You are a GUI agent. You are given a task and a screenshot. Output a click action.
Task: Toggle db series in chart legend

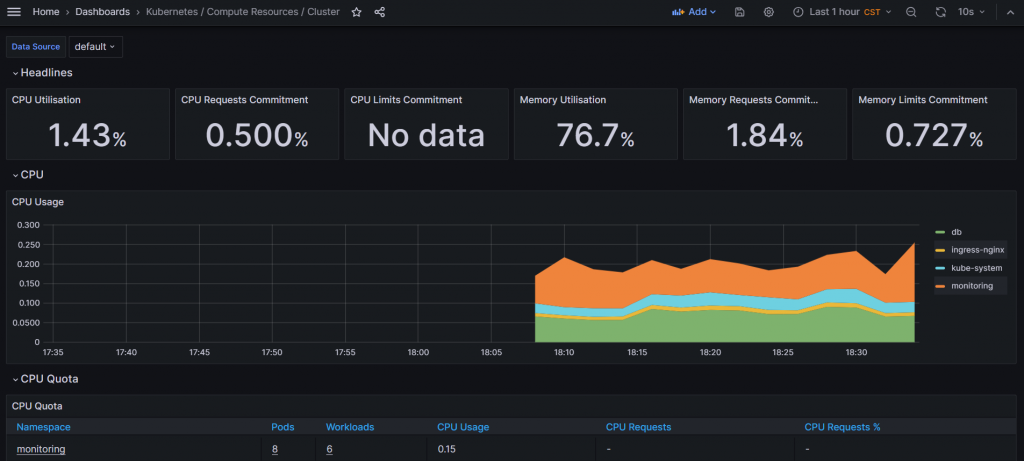coord(956,232)
